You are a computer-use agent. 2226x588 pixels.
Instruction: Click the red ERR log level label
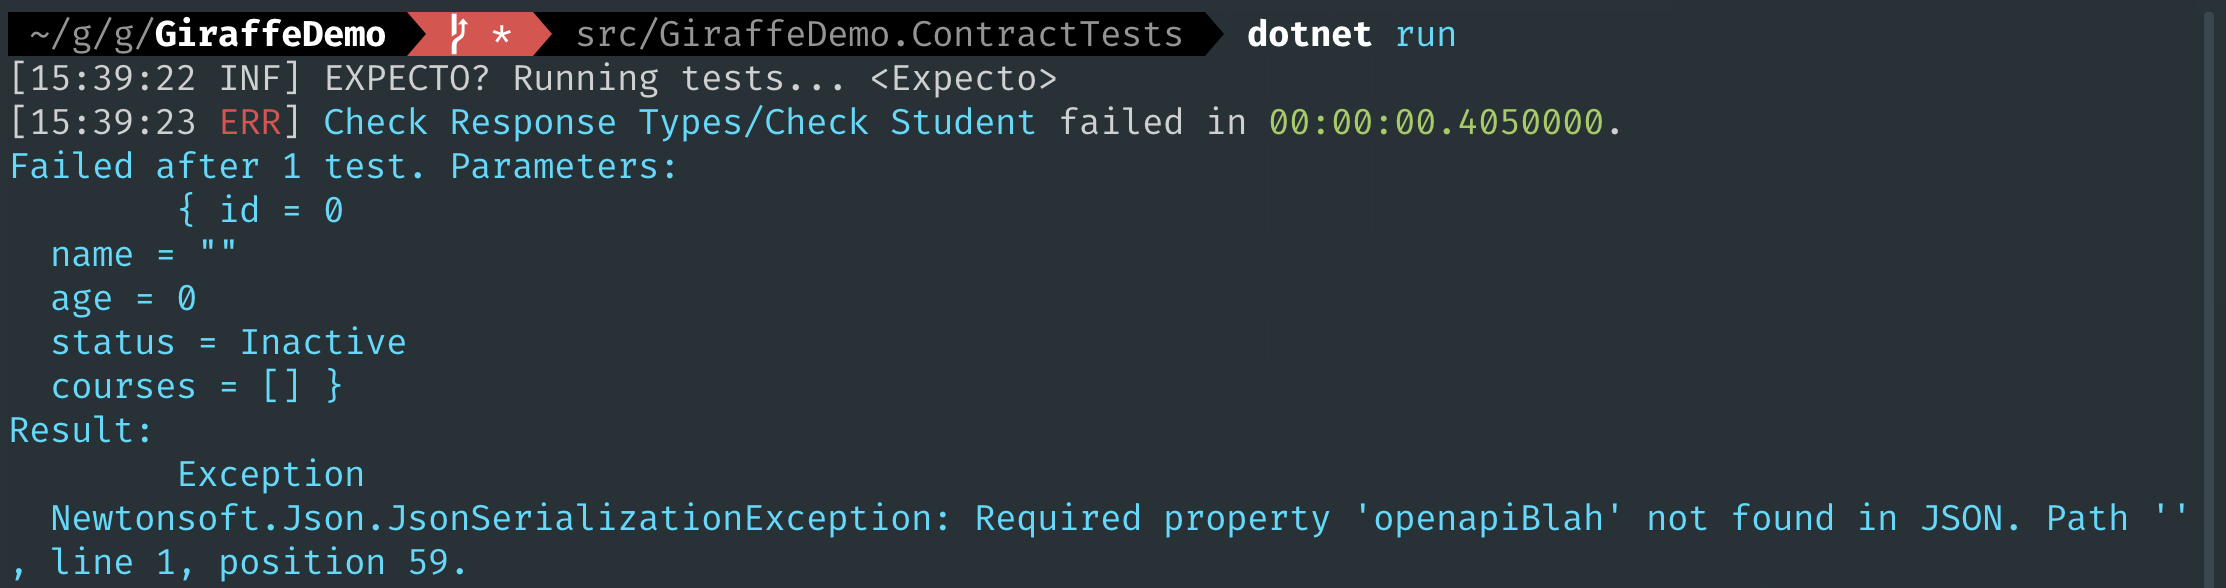(x=250, y=123)
